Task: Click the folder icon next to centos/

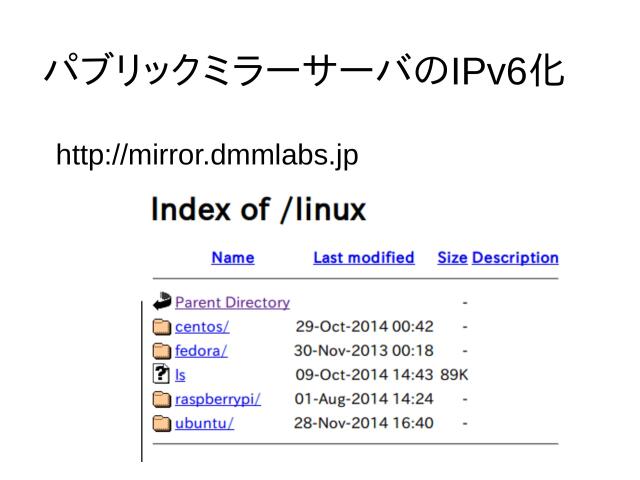Action: pos(162,326)
